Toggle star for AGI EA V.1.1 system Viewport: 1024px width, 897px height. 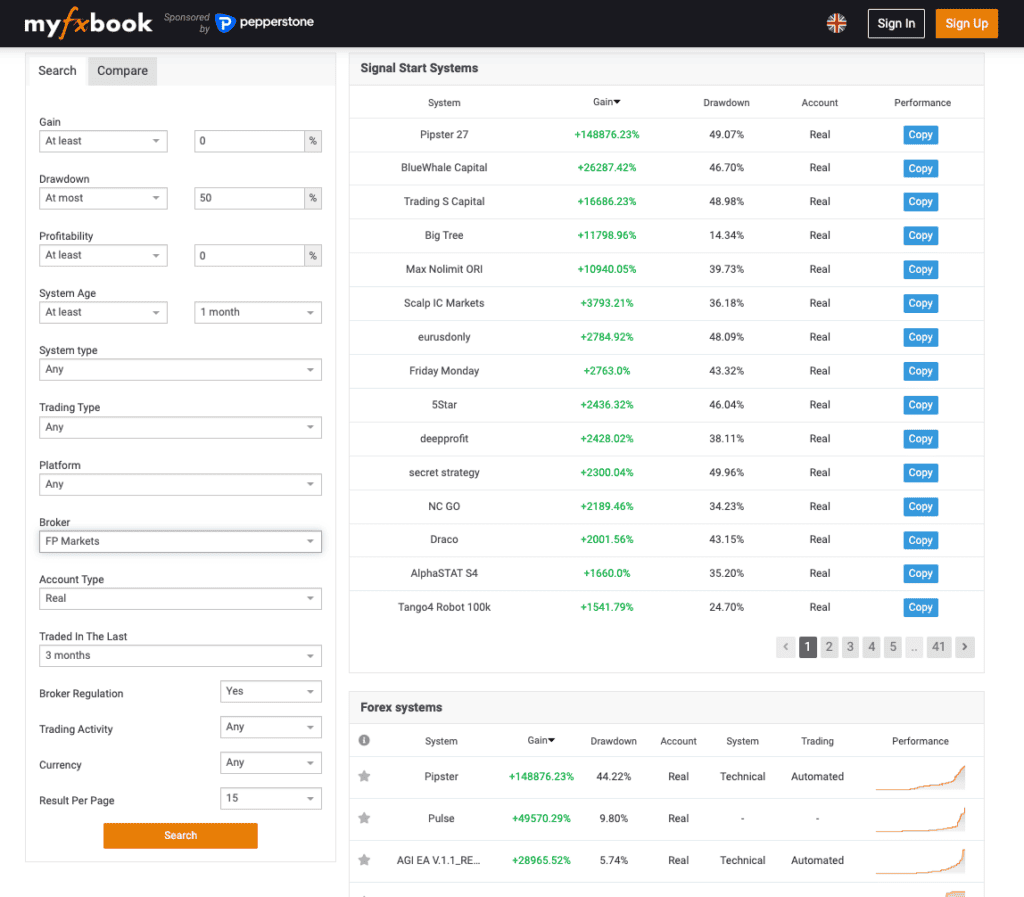[x=364, y=860]
